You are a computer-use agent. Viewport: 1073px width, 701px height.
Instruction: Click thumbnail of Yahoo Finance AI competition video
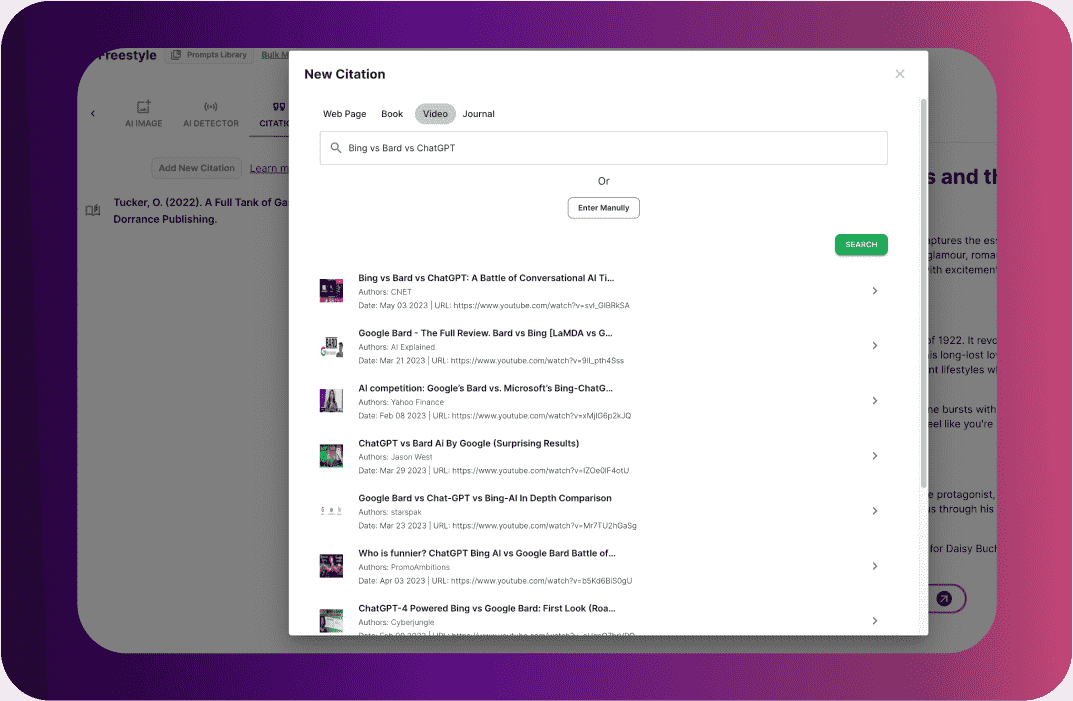(331, 400)
